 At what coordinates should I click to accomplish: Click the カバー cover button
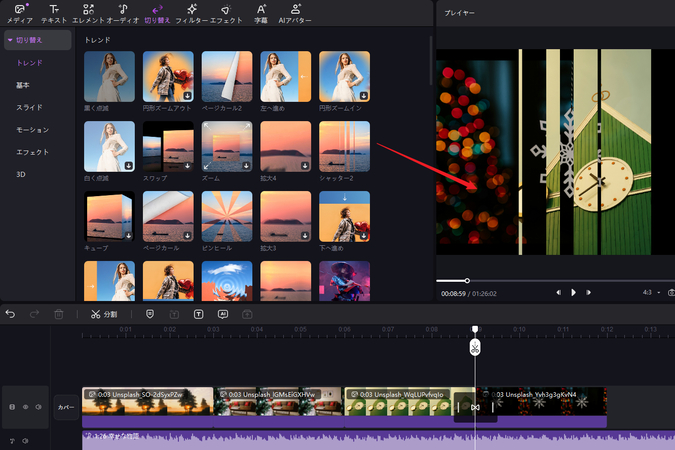coord(66,407)
